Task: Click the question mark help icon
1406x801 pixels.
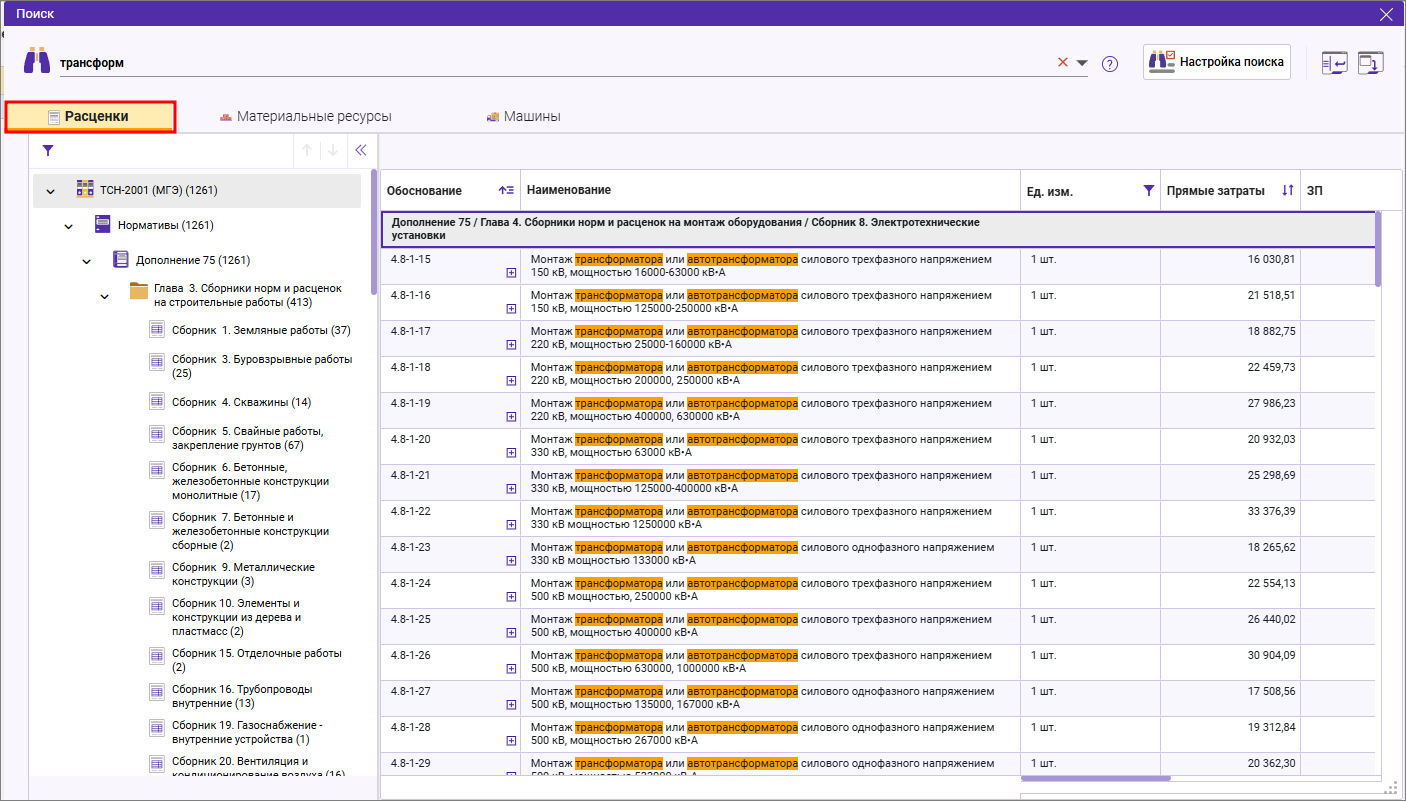Action: [x=1109, y=64]
